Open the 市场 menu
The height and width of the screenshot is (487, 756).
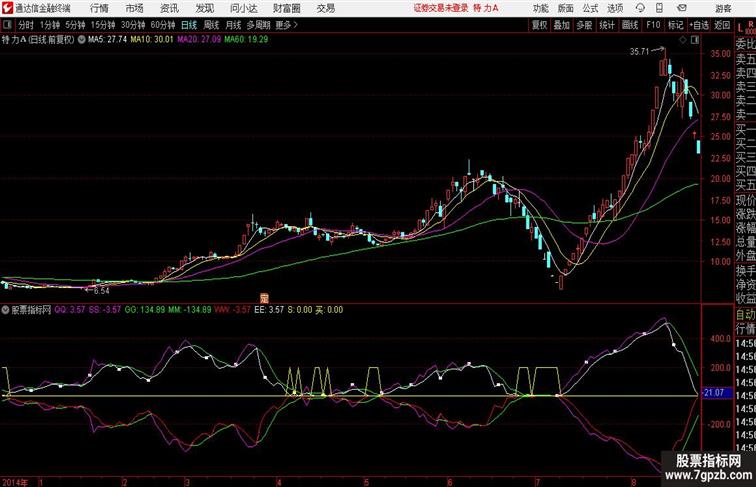(x=135, y=8)
